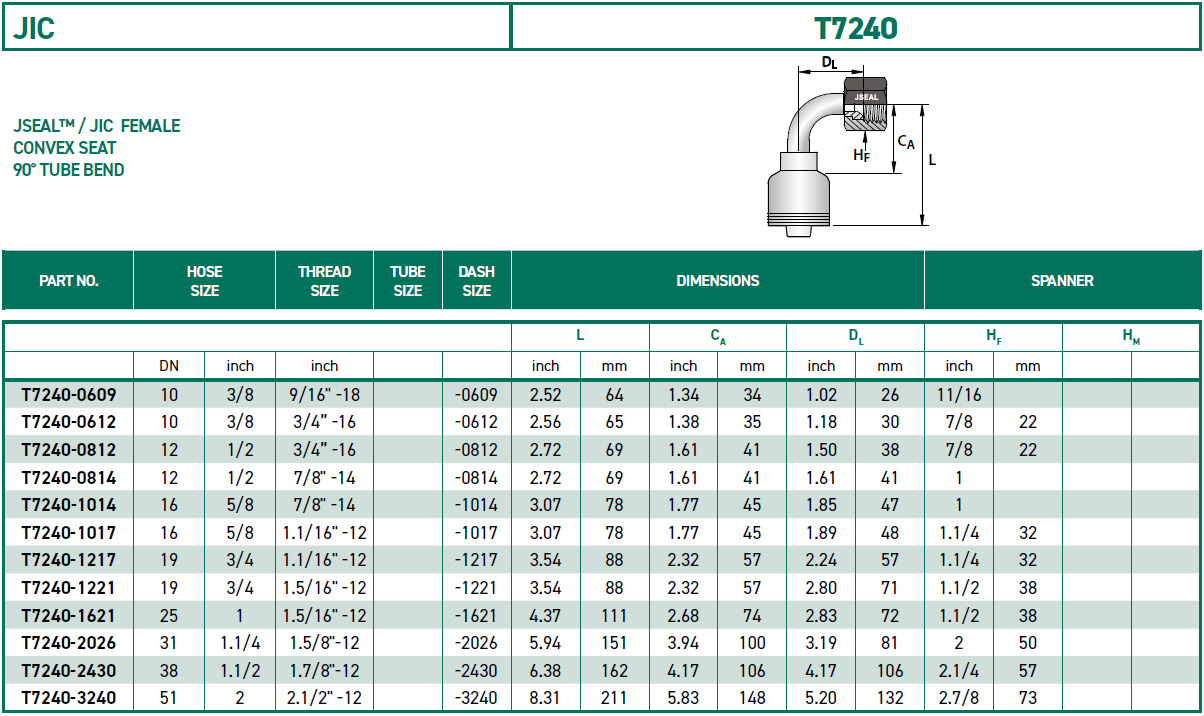The width and height of the screenshot is (1204, 716).
Task: Click the 1.5/8"-12 thread size cell
Action: tap(325, 643)
